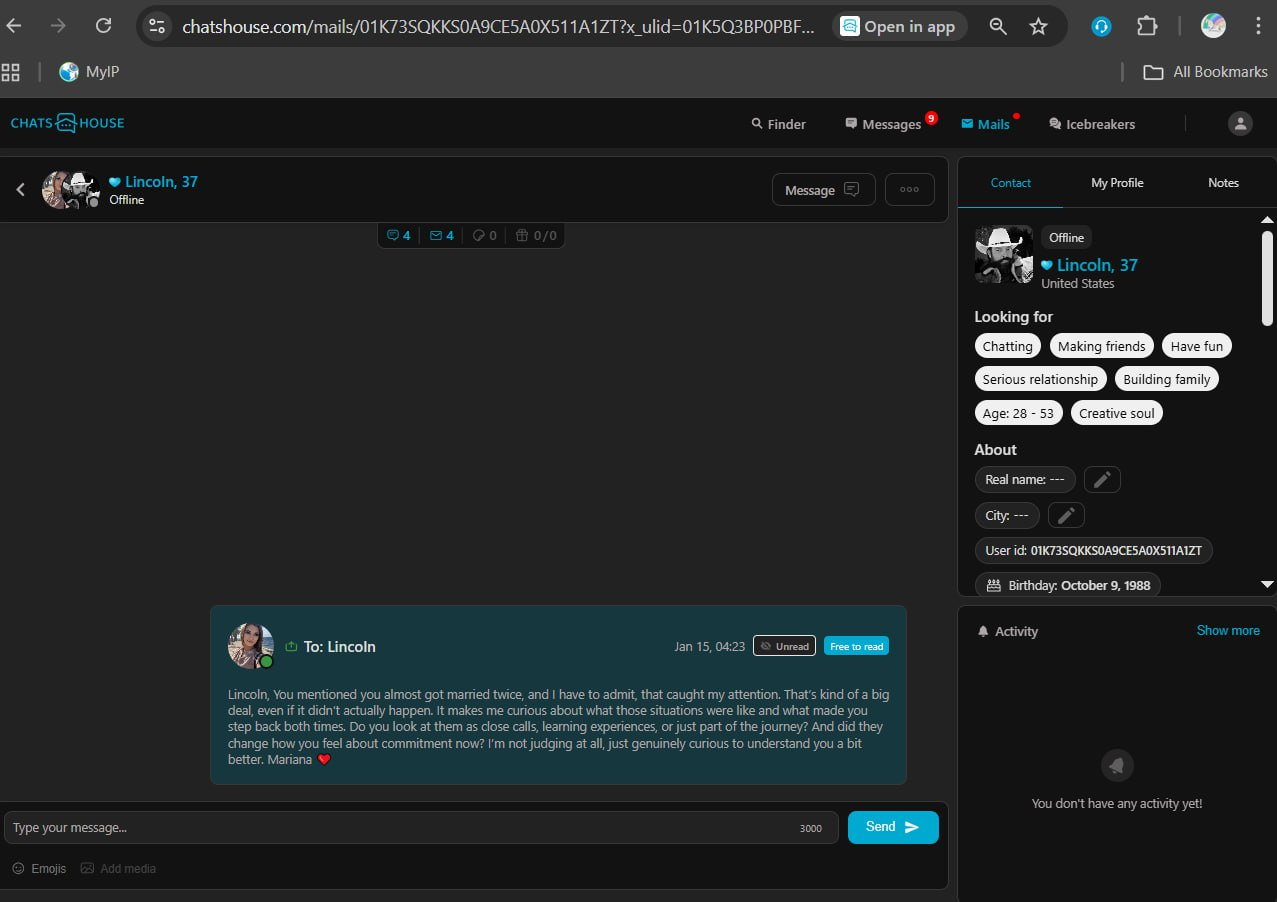Focus the Type your message field

[421, 827]
